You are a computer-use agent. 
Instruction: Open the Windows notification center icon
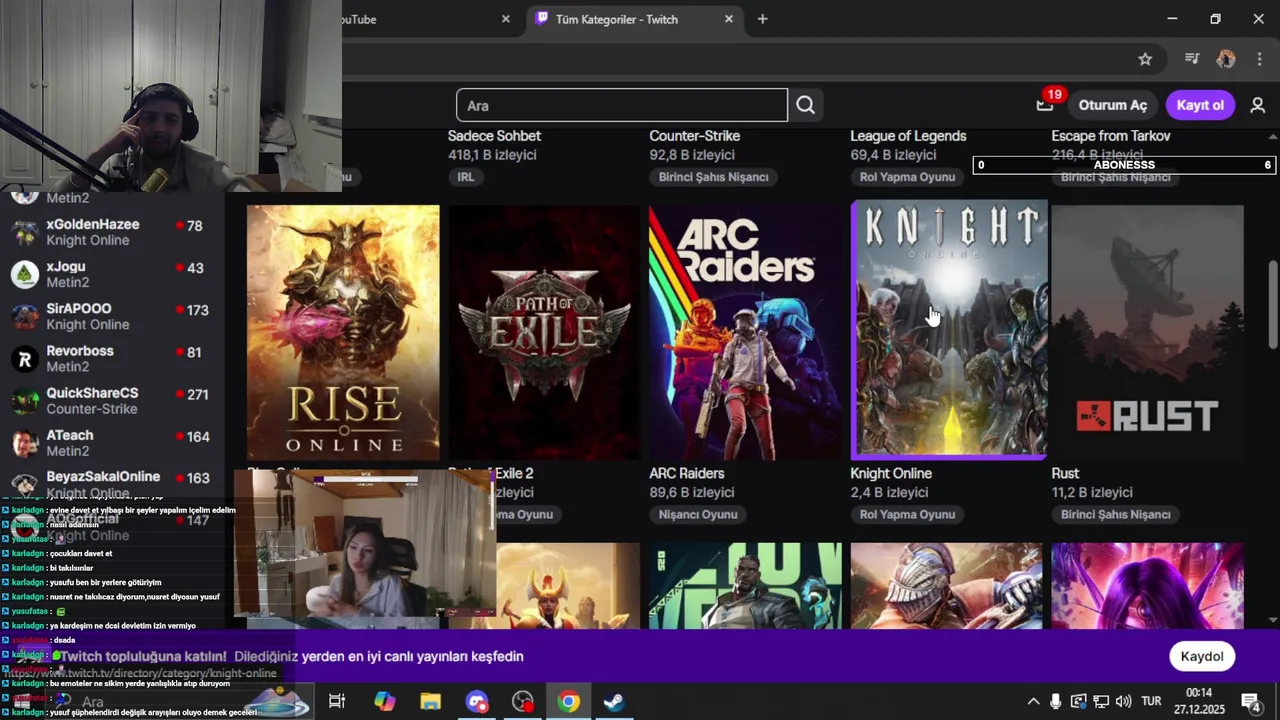point(1251,701)
